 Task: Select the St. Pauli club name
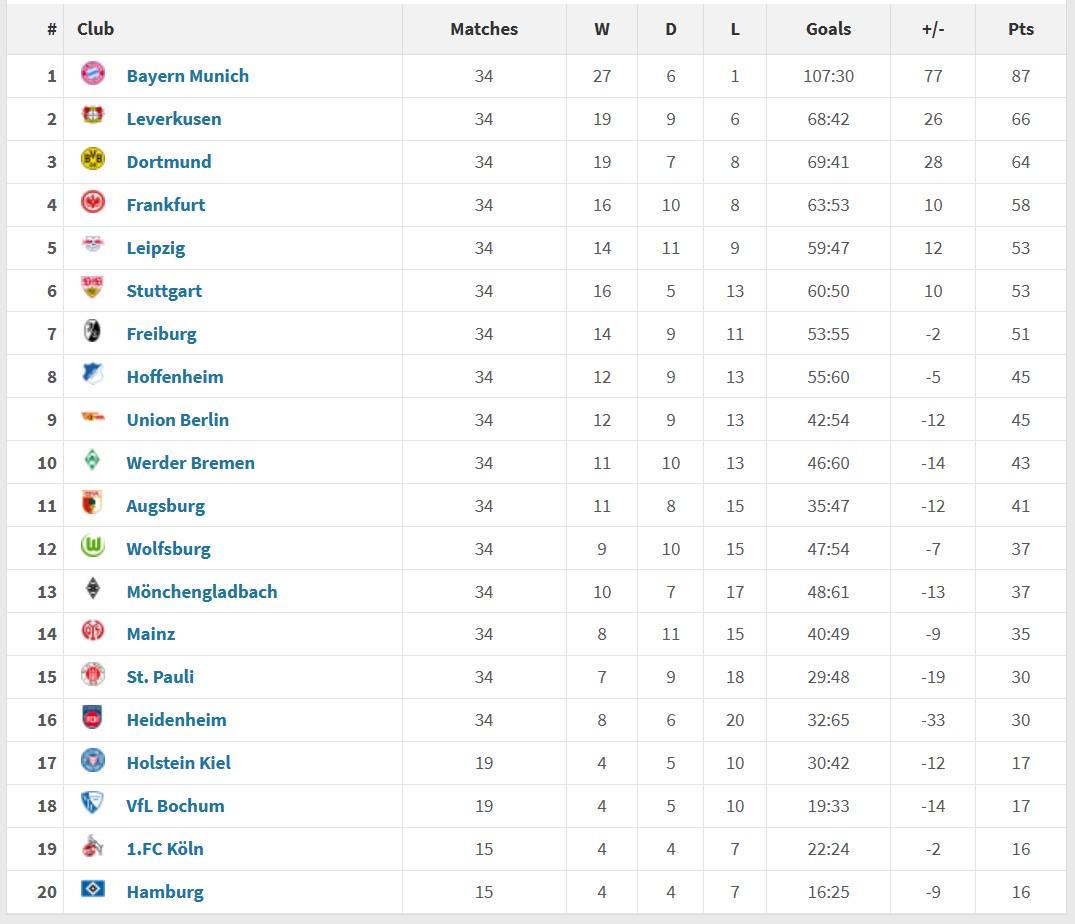pyautogui.click(x=160, y=677)
